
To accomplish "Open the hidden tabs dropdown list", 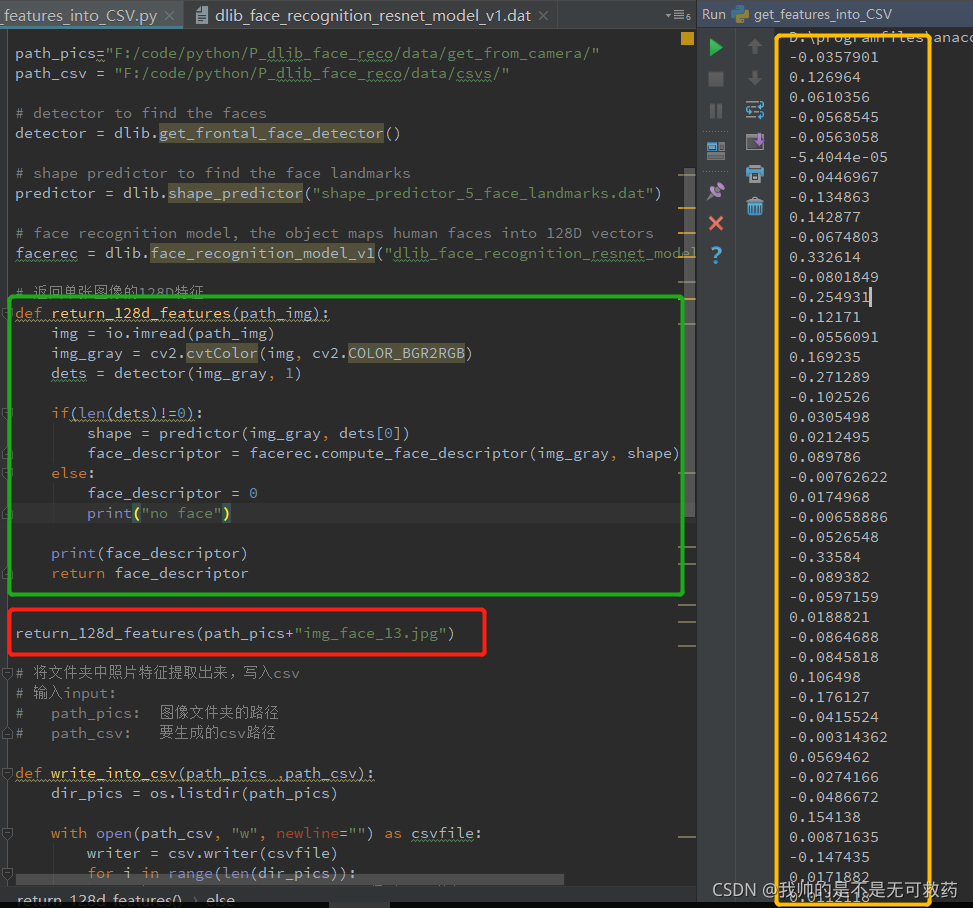I will pos(678,15).
